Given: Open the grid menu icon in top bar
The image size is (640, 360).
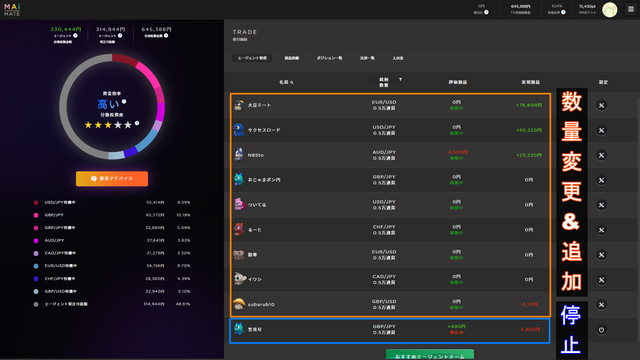Looking at the screenshot, I should point(631,9).
